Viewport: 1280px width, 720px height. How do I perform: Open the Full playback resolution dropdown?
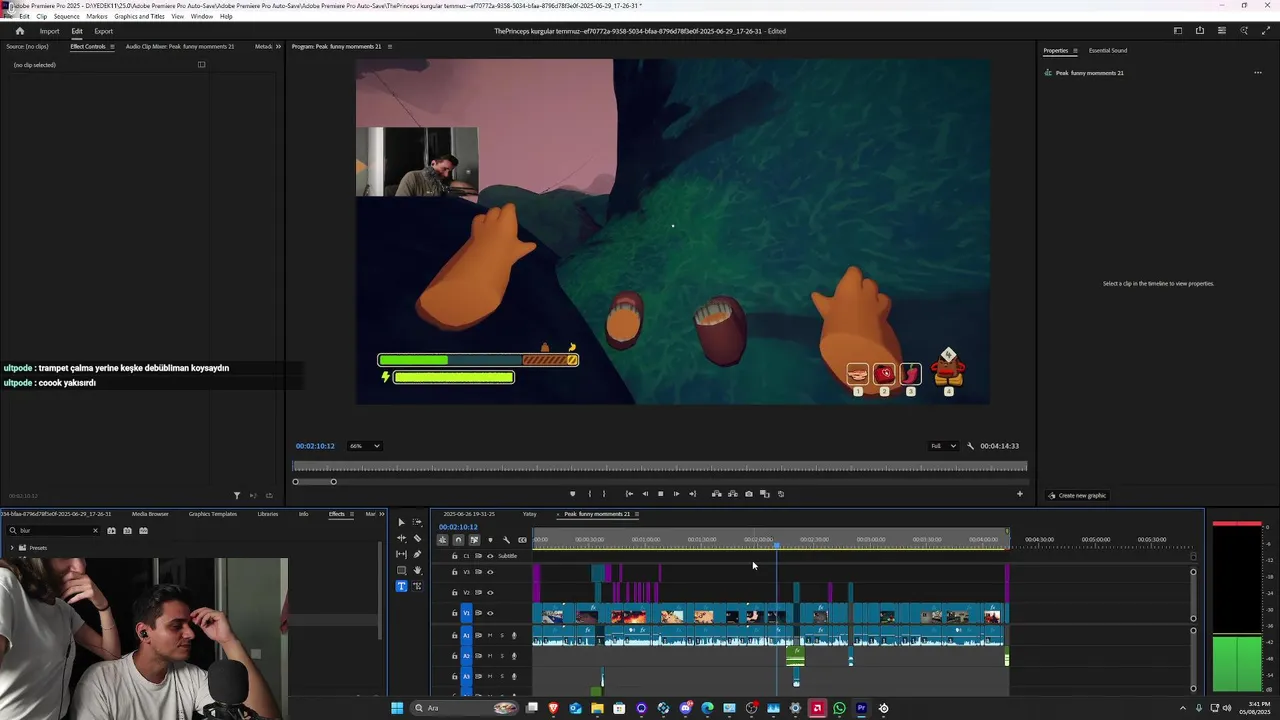(943, 446)
